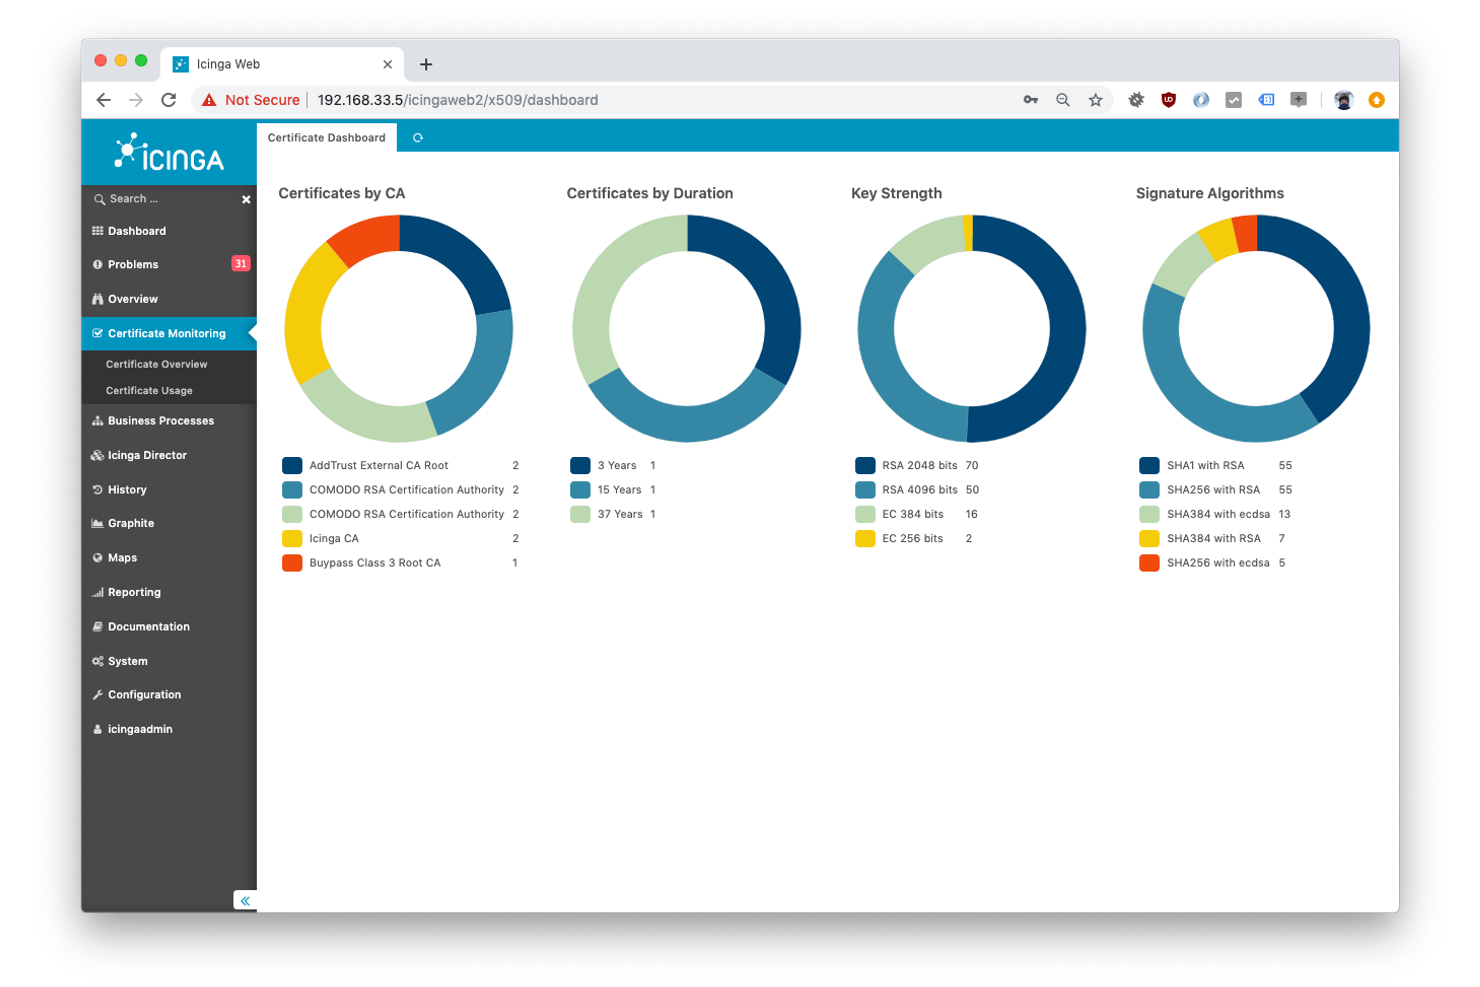This screenshot has height=987, width=1480.
Task: Open the Business Processes module
Action: click(x=160, y=420)
